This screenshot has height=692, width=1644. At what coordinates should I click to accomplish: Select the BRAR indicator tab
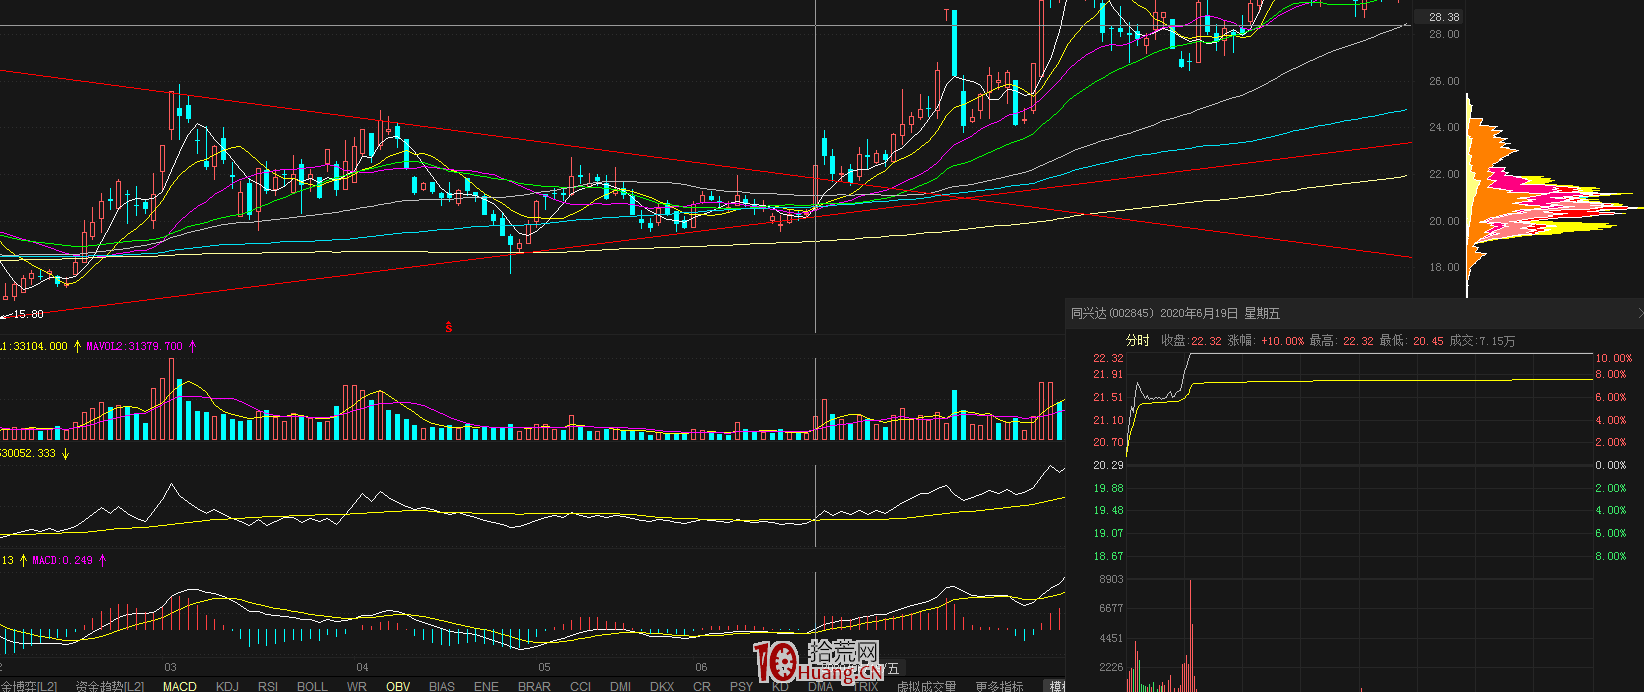534,686
